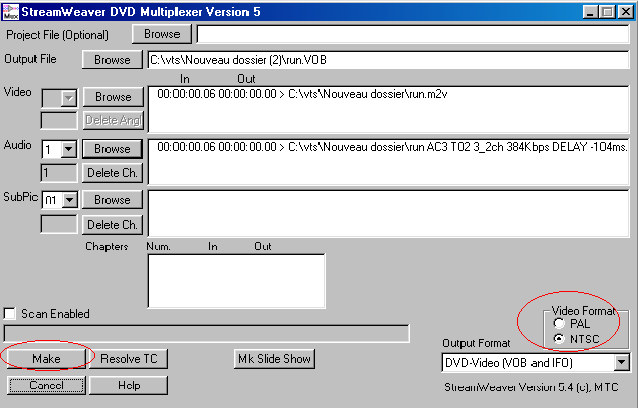Browse for a Video stream file
This screenshot has width=638, height=408.
[113, 97]
